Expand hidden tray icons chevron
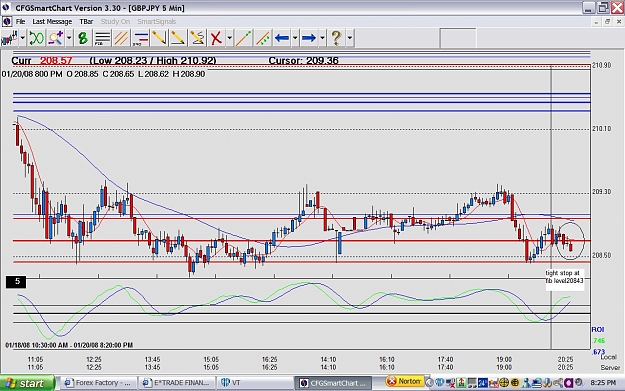 [x=429, y=383]
